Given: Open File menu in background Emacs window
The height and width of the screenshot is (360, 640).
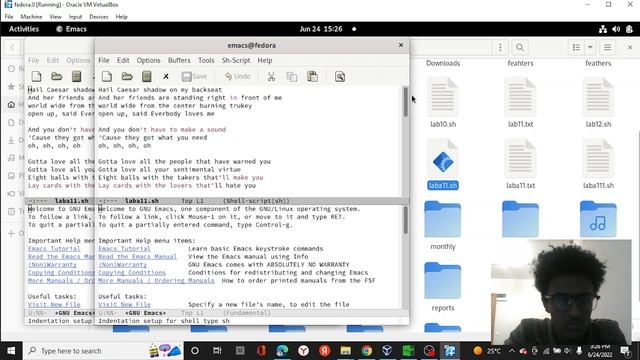Looking at the screenshot, I should (x=33, y=60).
